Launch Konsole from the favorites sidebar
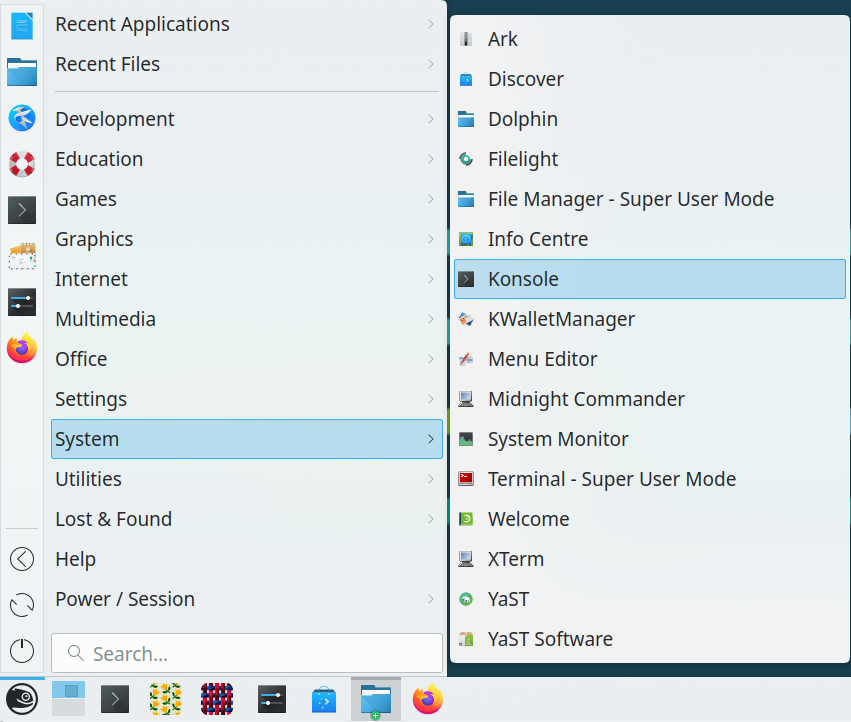The image size is (851, 722). [x=22, y=210]
